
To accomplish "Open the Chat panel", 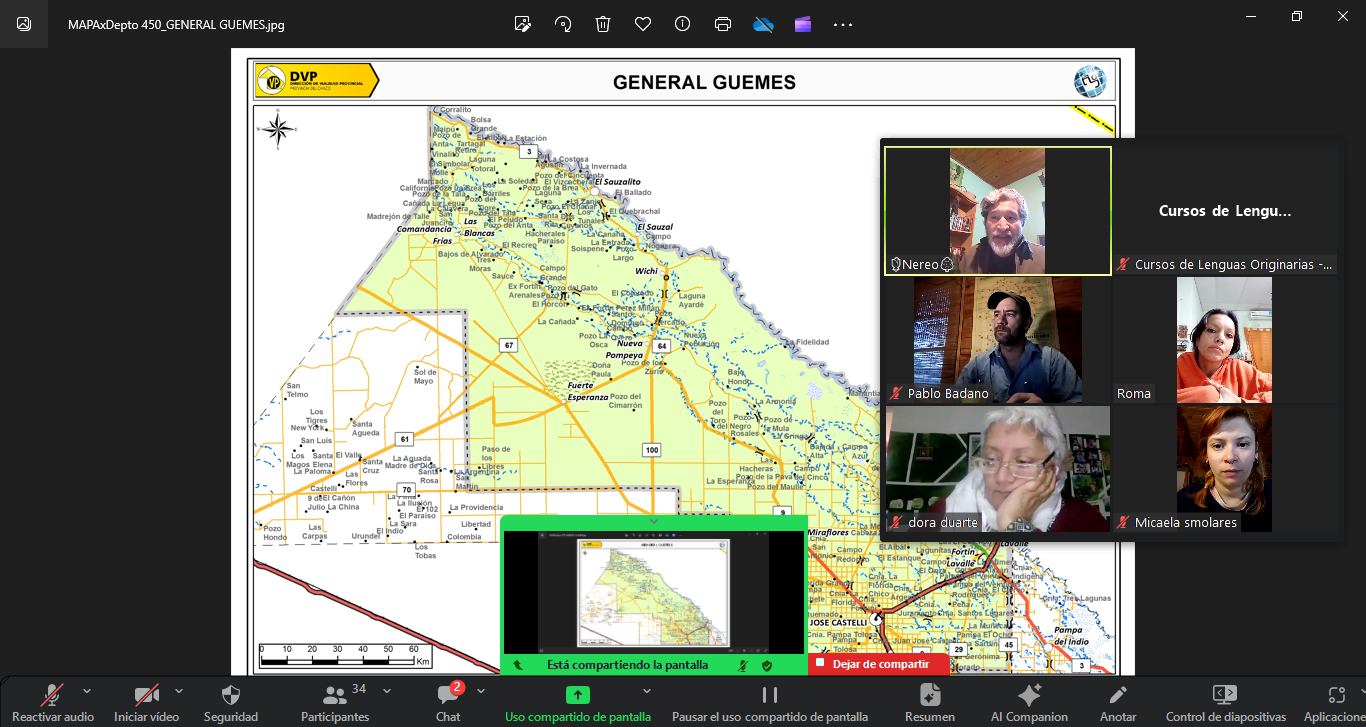I will pyautogui.click(x=448, y=702).
